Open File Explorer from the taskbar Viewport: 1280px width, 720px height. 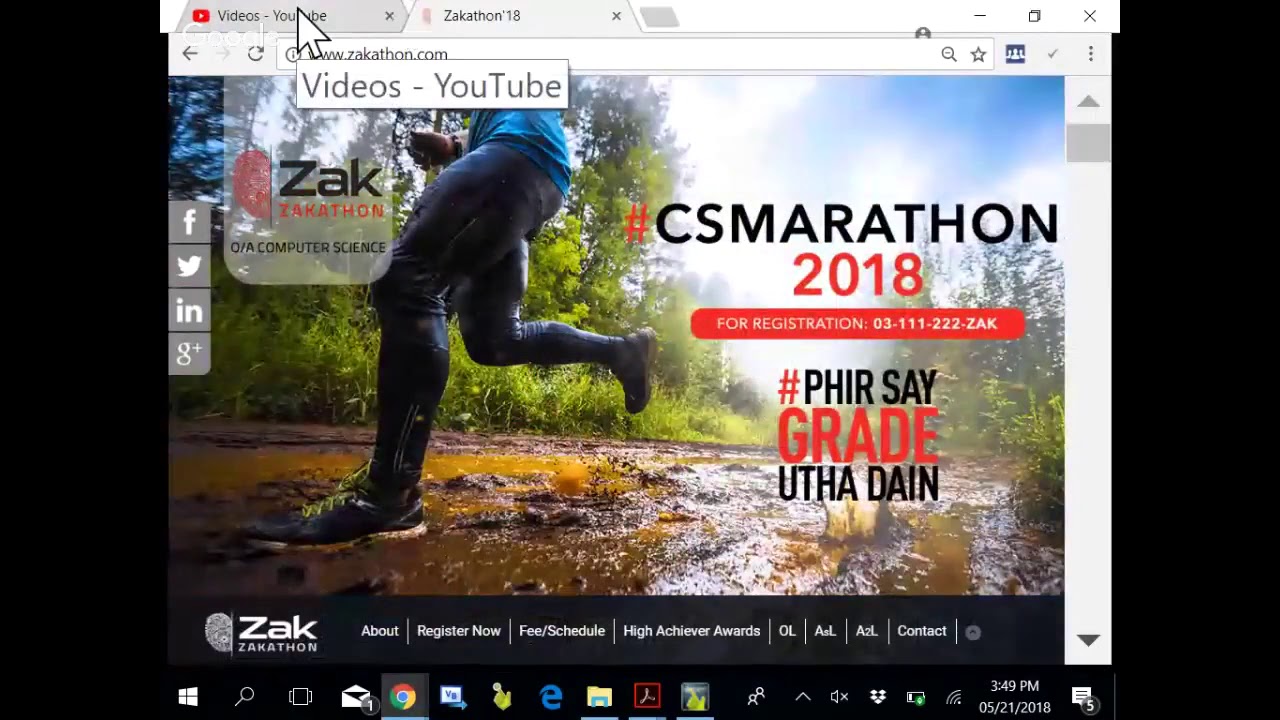(599, 696)
